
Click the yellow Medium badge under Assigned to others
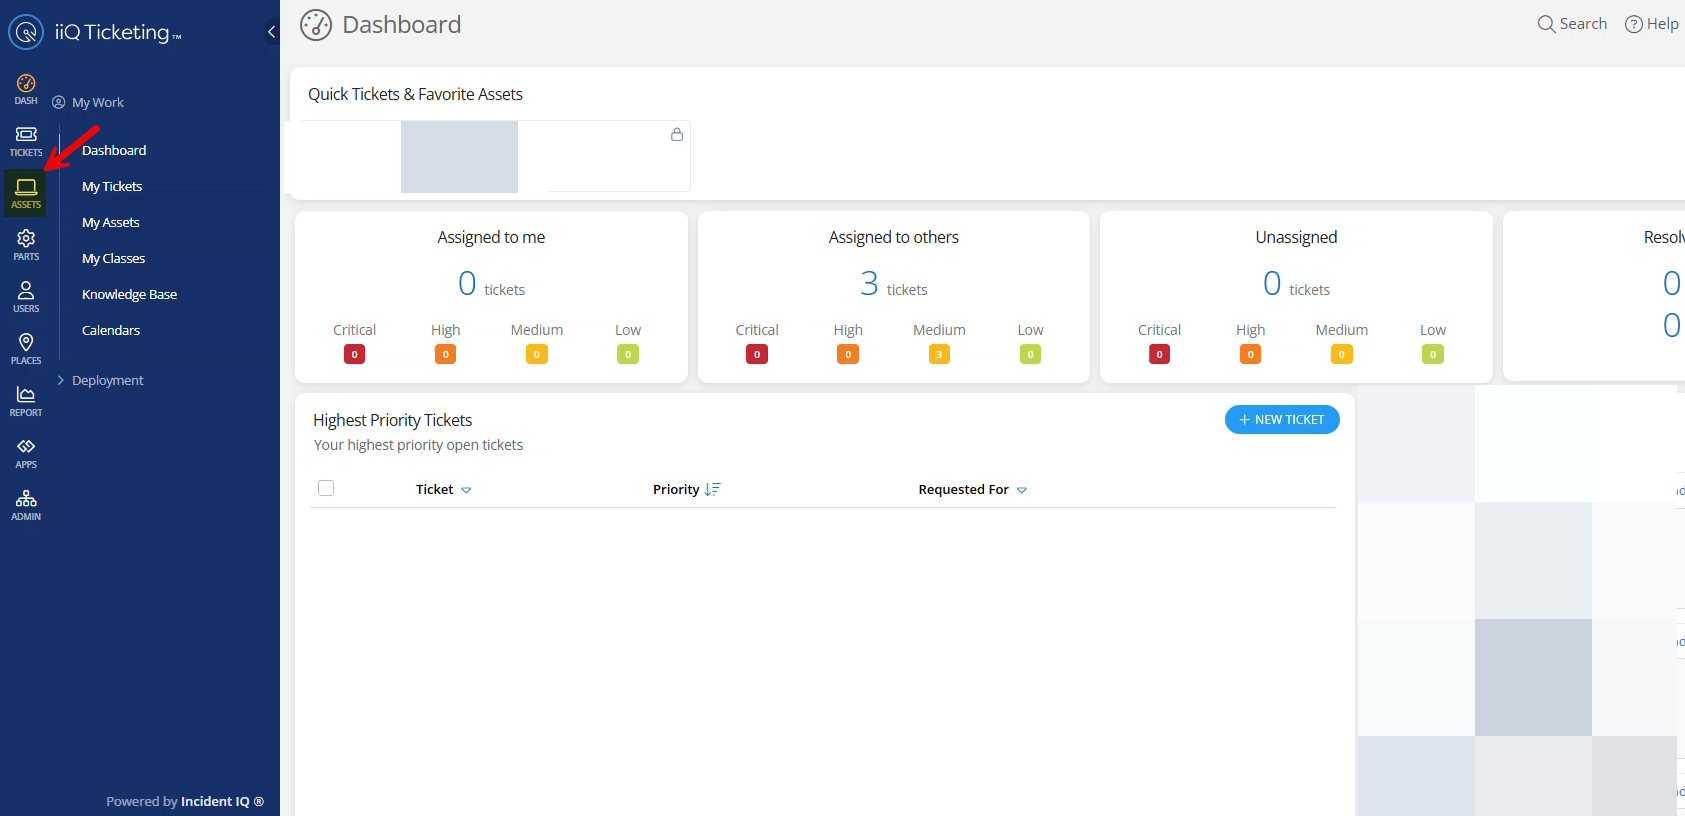(939, 354)
